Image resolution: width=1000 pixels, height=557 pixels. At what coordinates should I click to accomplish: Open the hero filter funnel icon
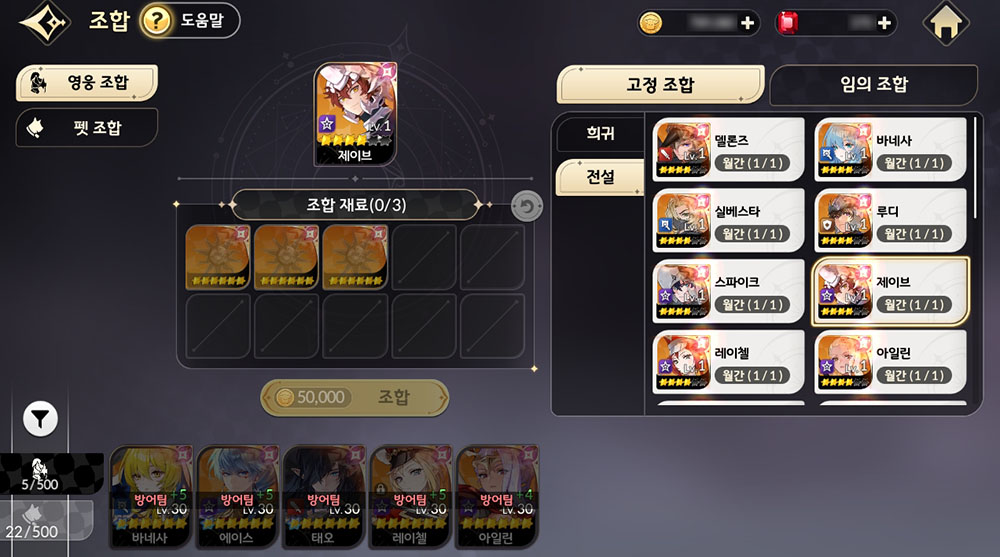pos(40,419)
